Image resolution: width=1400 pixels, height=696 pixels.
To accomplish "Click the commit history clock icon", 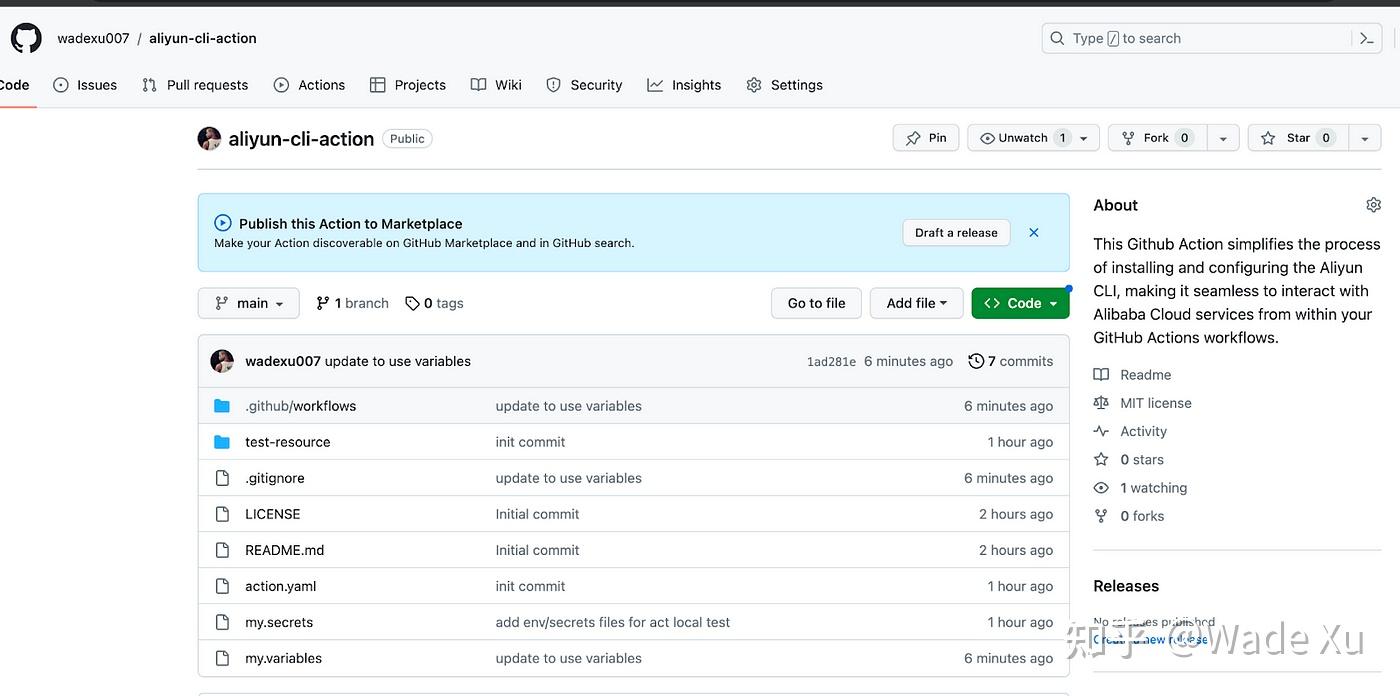I will pyautogui.click(x=976, y=361).
